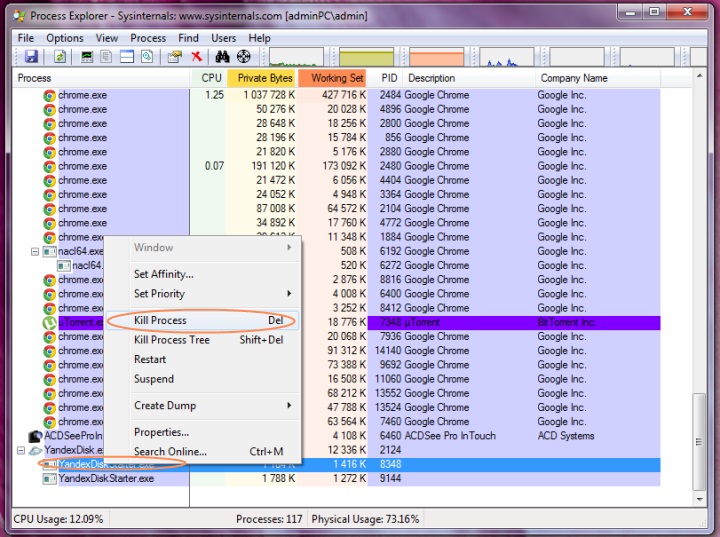Open the View menu
Screen dimensions: 720x537
point(107,38)
